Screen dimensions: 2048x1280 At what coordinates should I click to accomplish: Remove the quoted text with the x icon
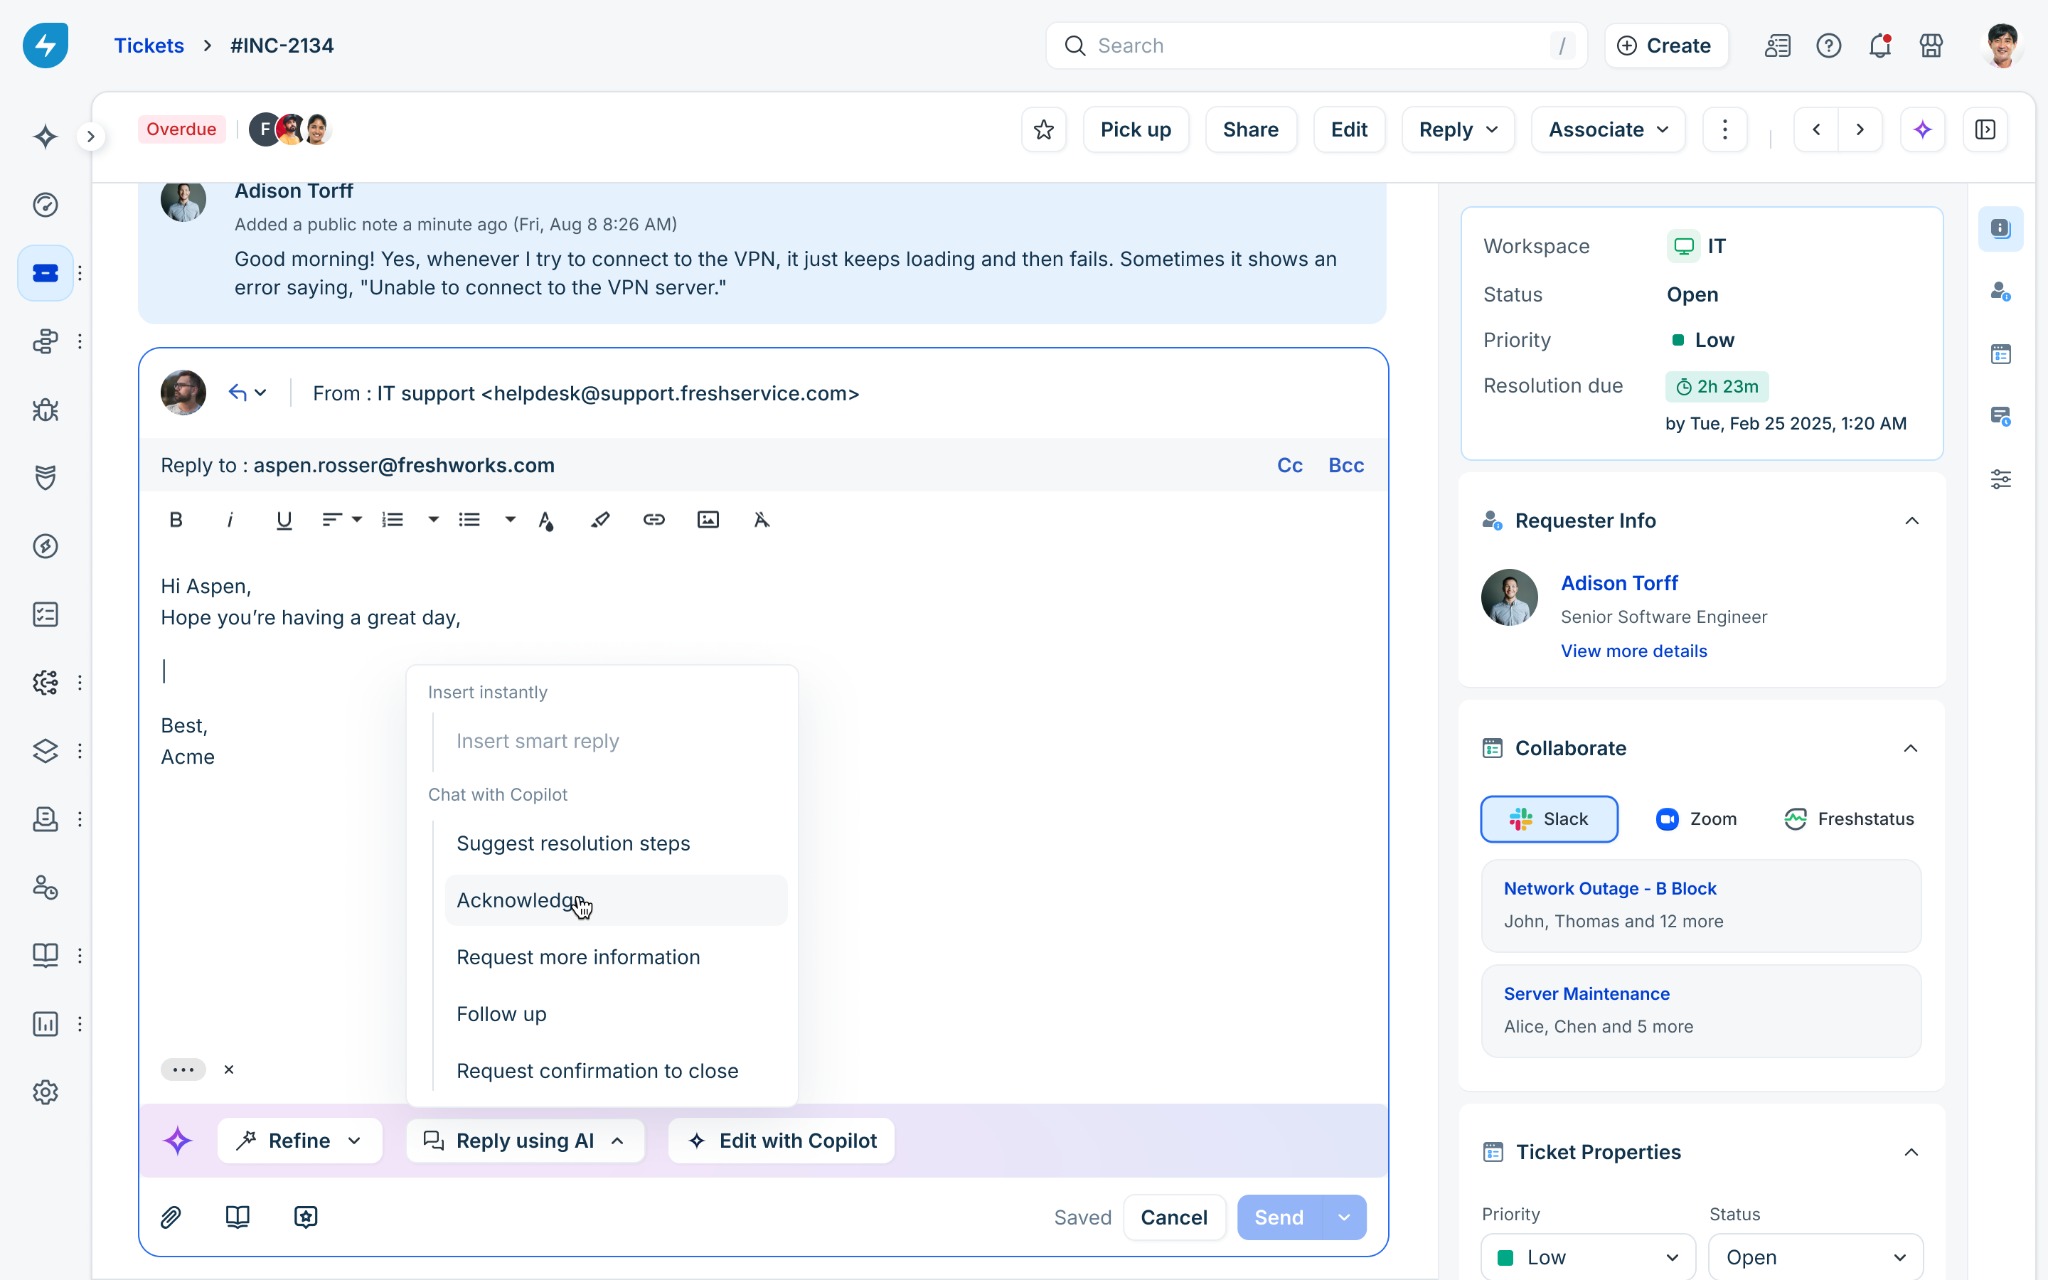[x=229, y=1070]
